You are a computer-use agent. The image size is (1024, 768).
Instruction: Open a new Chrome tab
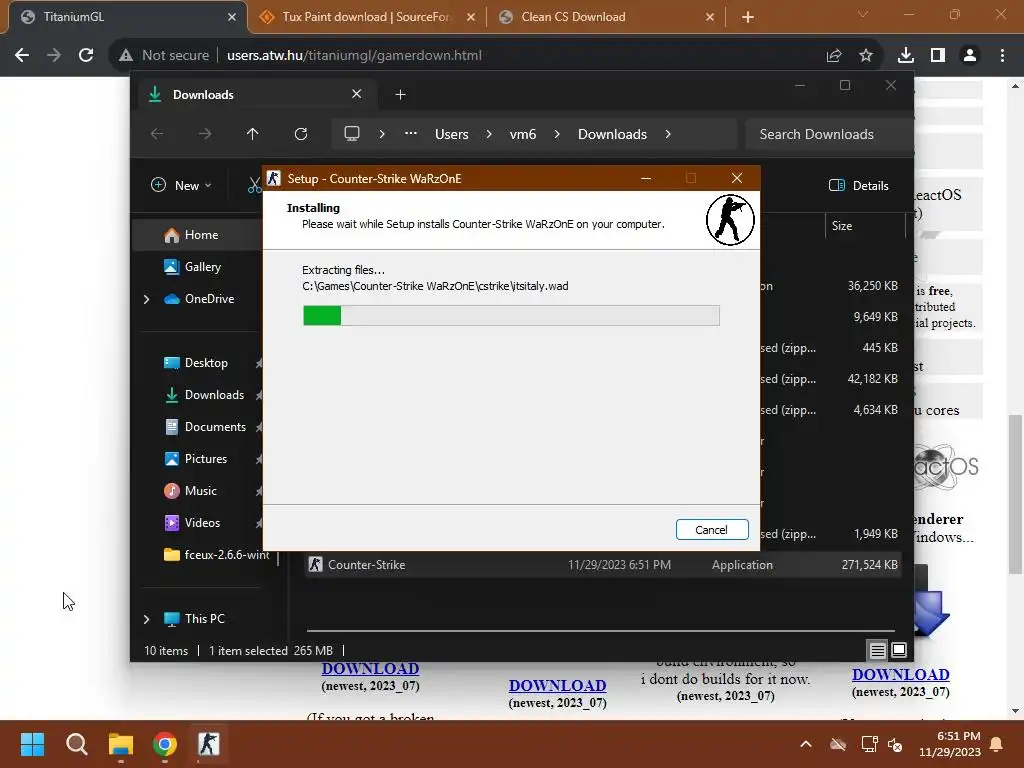coord(748,17)
